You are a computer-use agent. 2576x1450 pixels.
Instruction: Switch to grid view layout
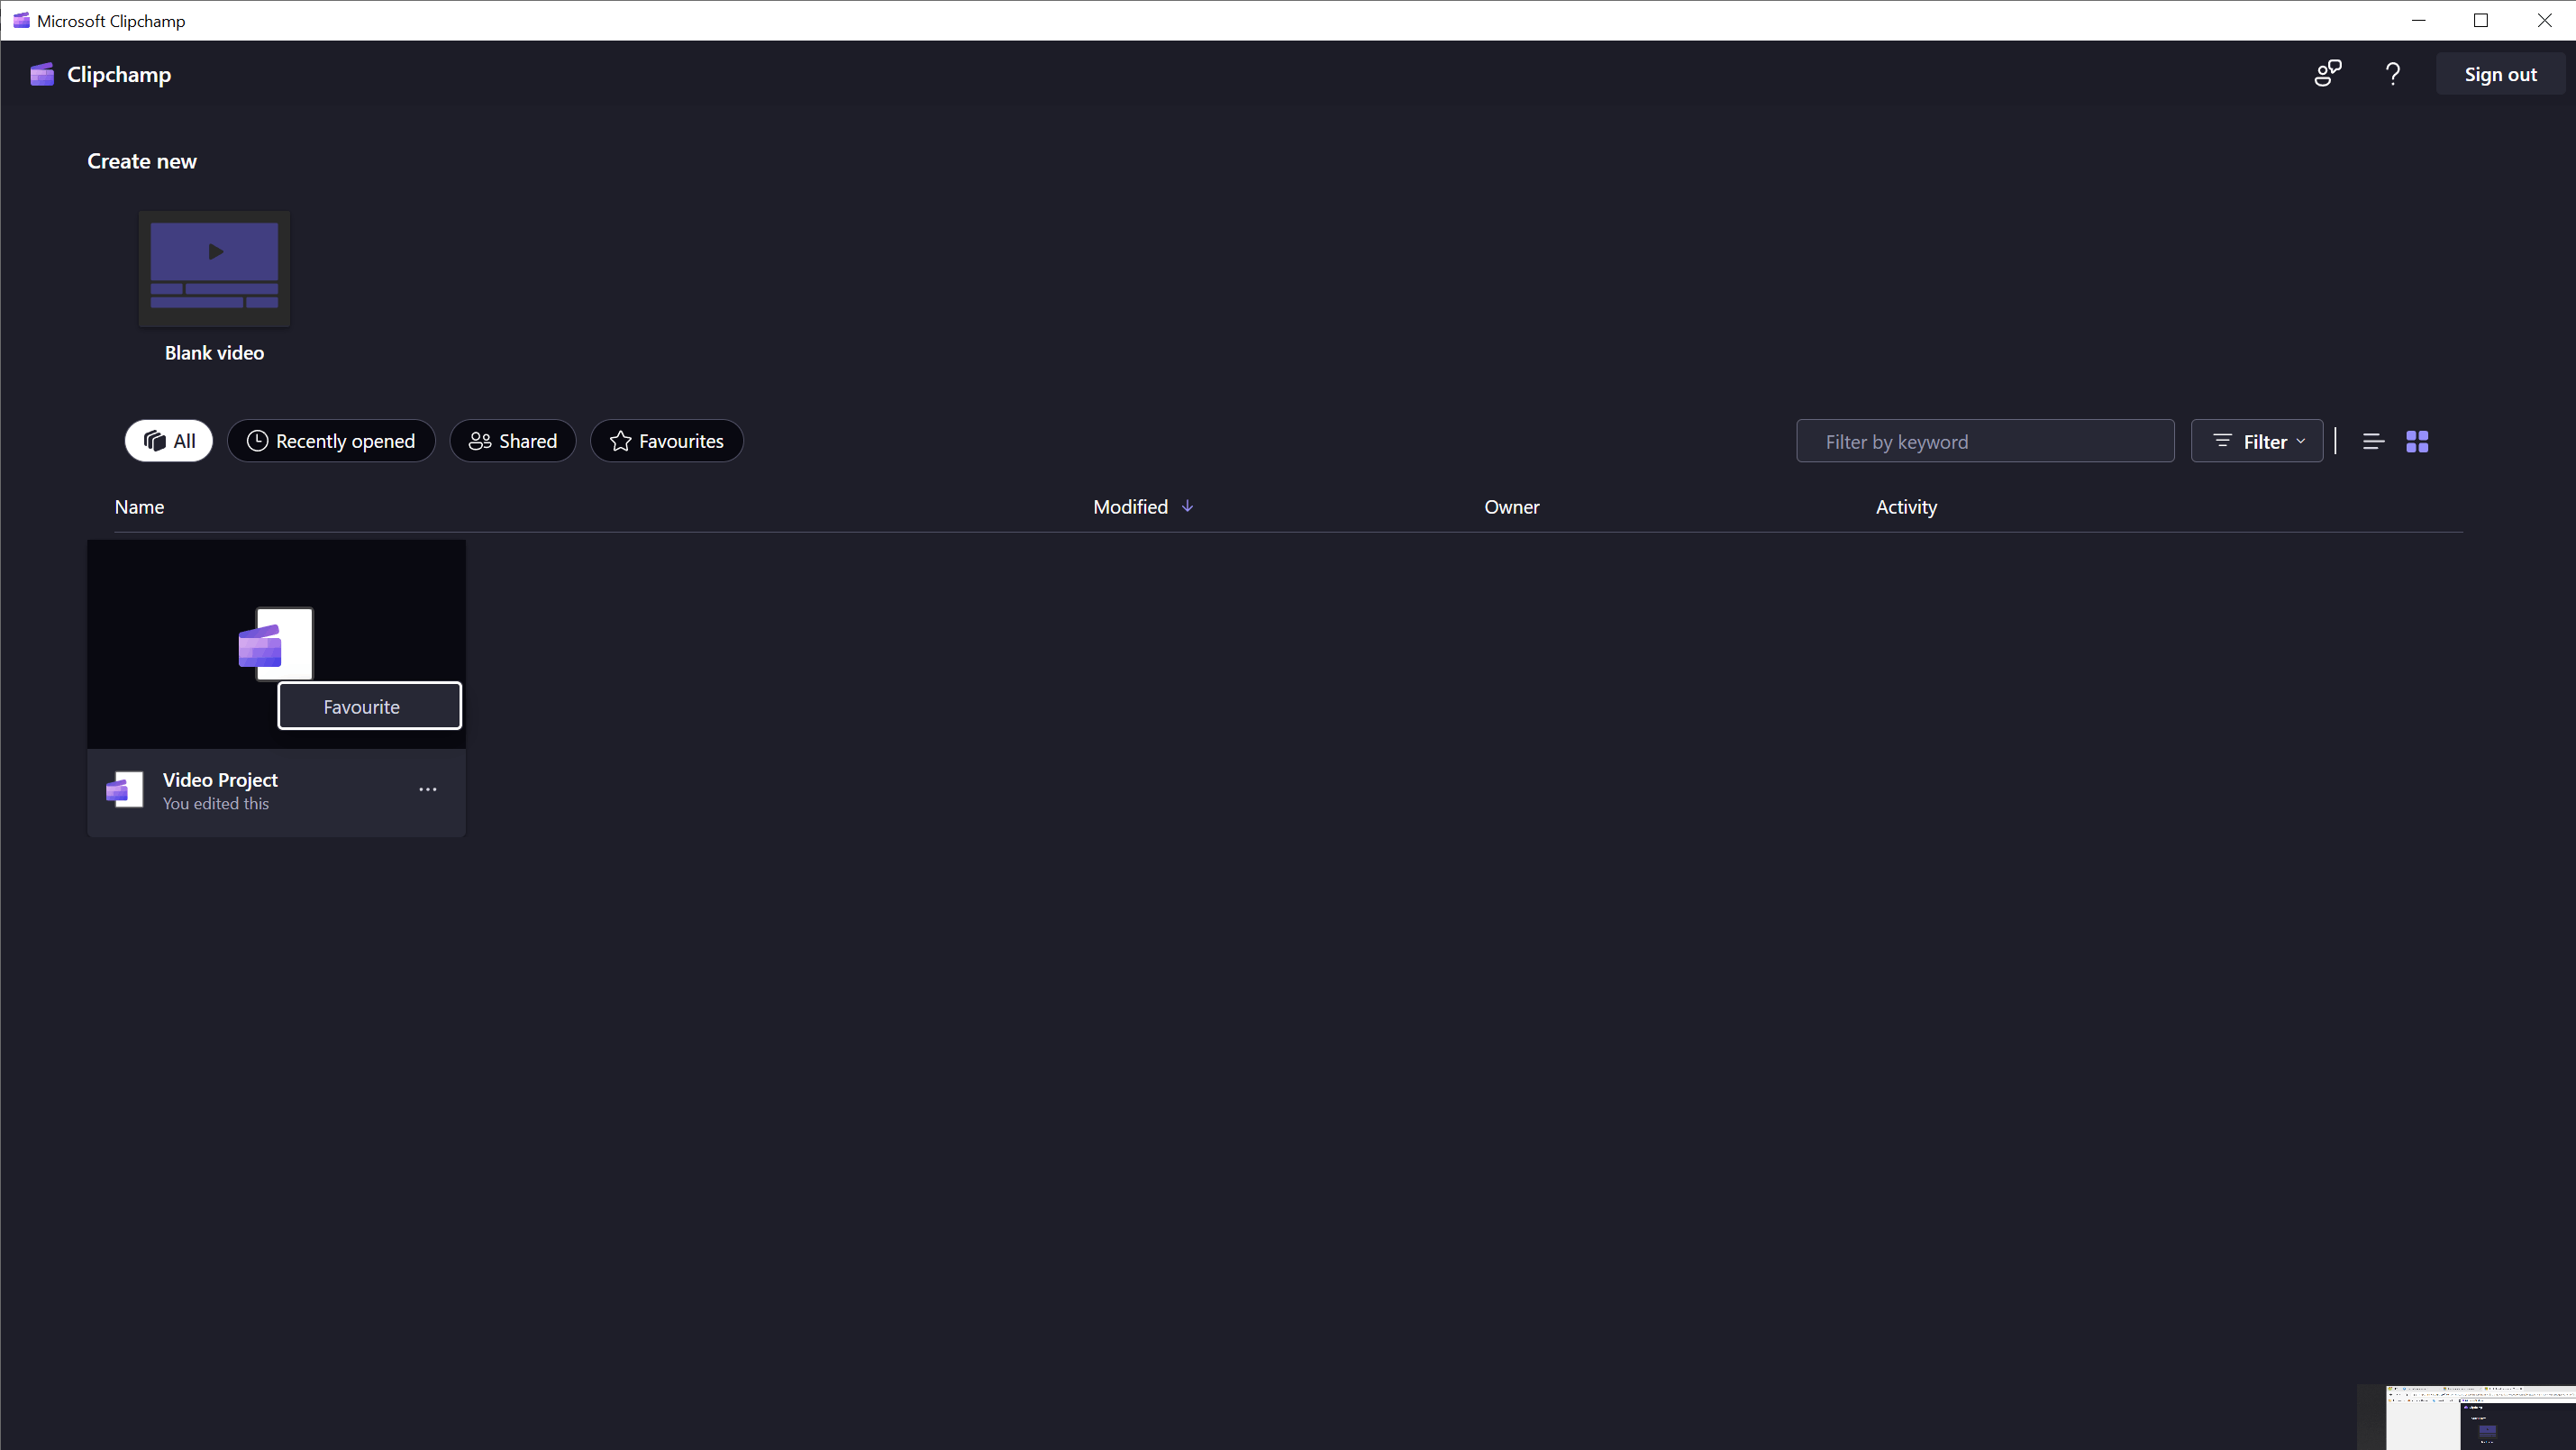click(2417, 441)
